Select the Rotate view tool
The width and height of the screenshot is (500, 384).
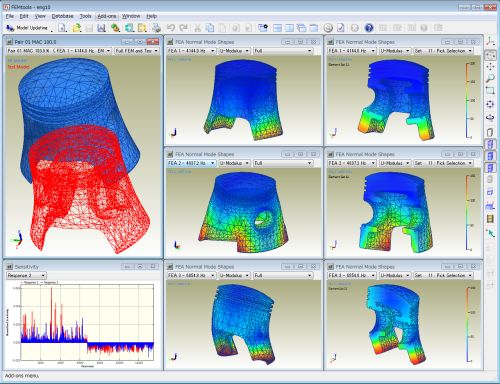490,118
